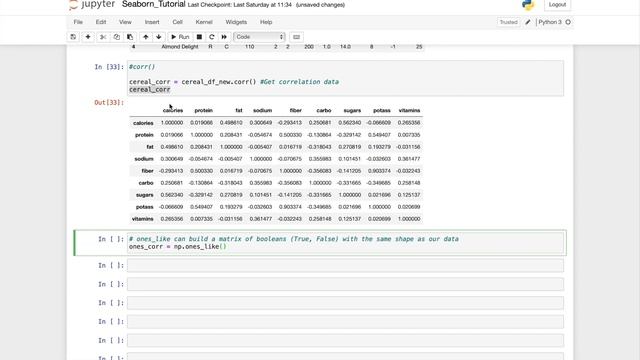Move selected cell up arrow
The height and width of the screenshot is (360, 640).
coord(145,37)
